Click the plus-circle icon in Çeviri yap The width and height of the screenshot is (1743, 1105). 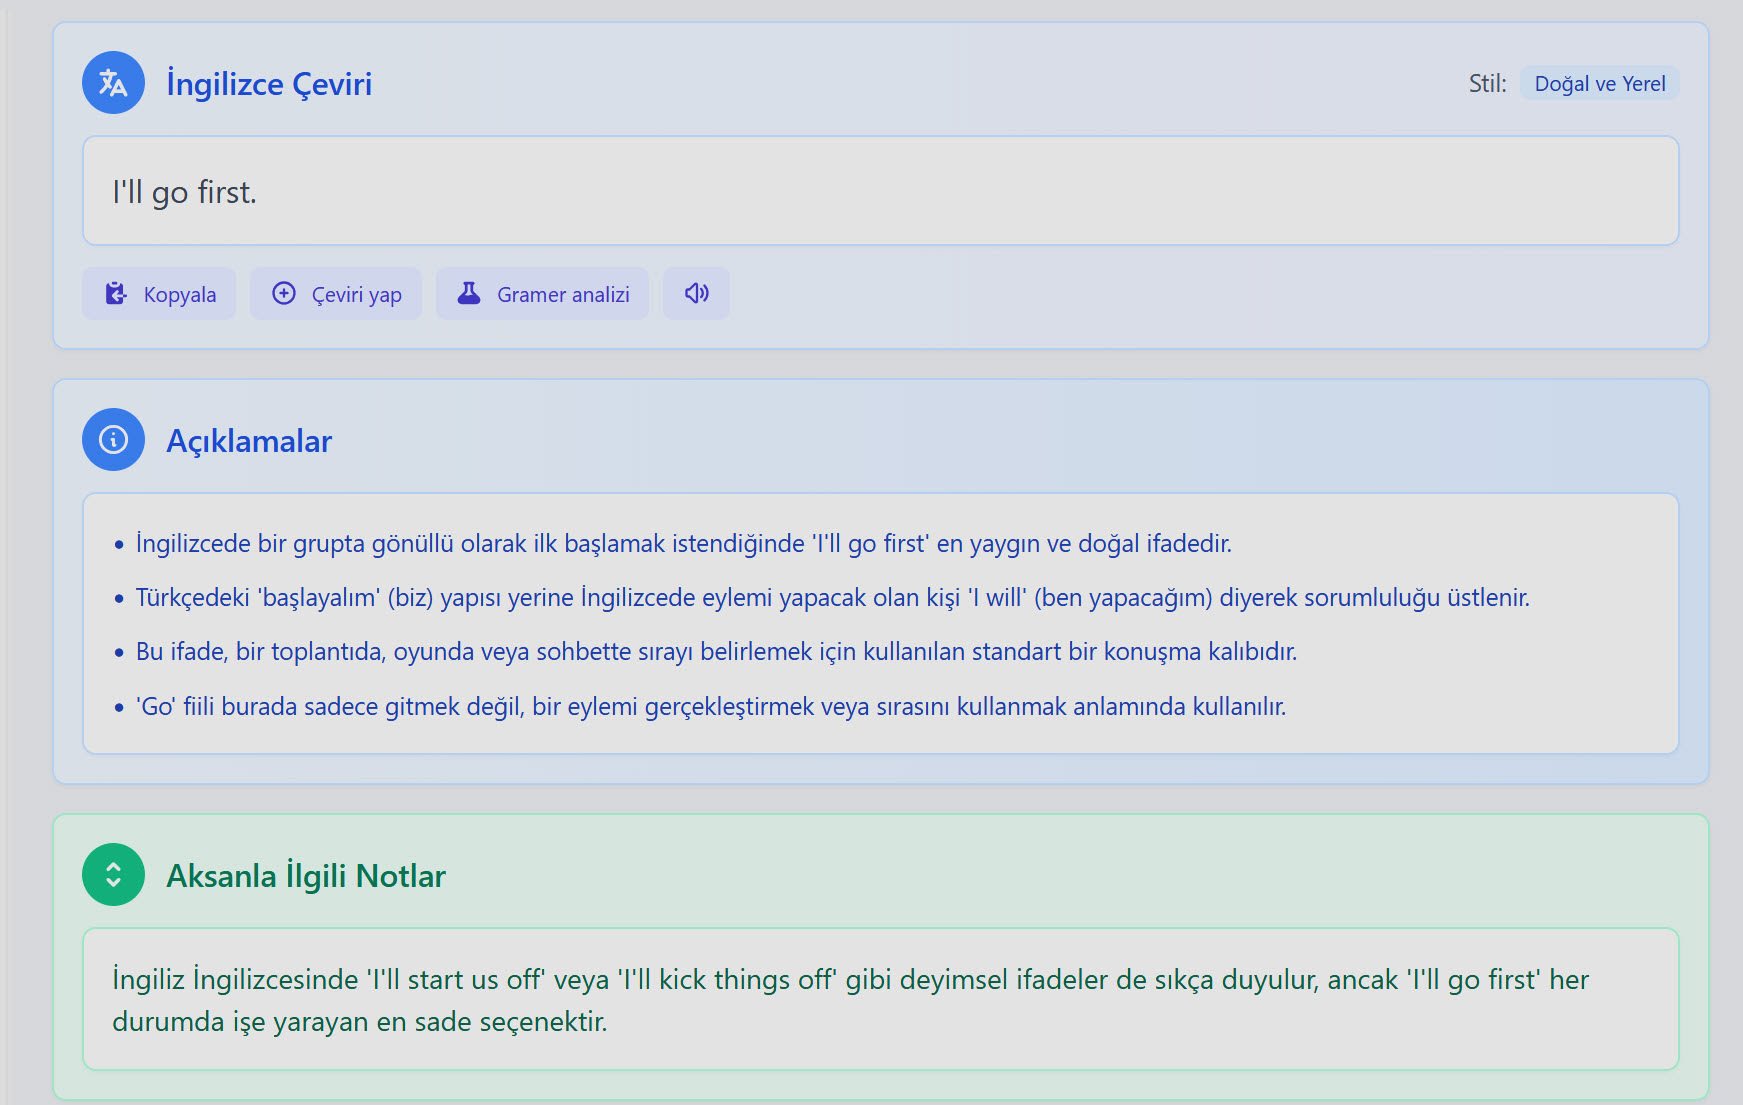click(x=284, y=293)
